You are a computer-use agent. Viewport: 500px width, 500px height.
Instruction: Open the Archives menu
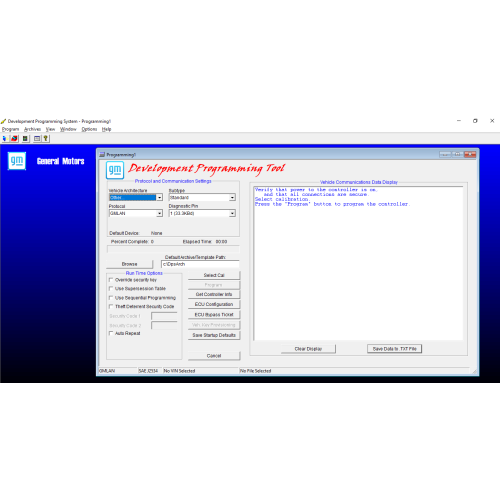click(x=32, y=129)
